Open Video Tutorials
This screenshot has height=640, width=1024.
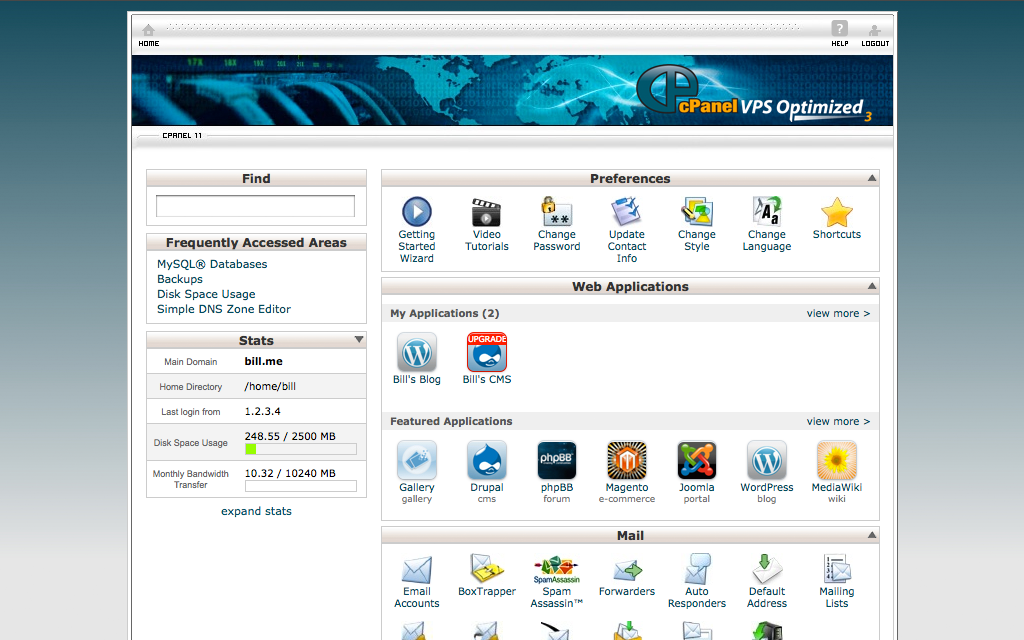(x=487, y=212)
